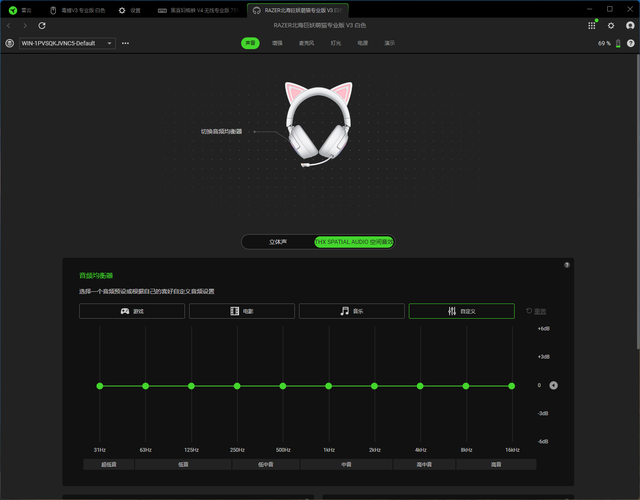Switch to the V3 mouse device tab
The height and width of the screenshot is (500, 640).
tap(77, 10)
